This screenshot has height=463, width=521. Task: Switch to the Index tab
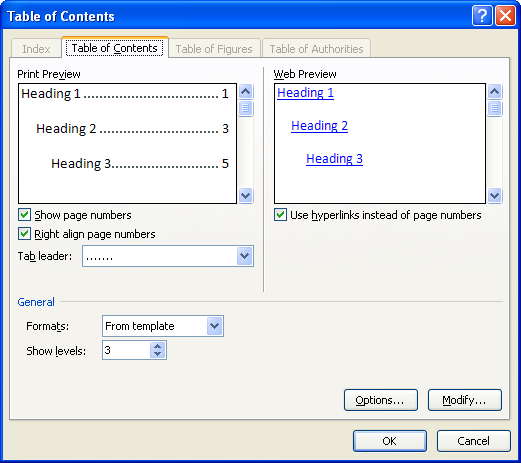(36, 49)
